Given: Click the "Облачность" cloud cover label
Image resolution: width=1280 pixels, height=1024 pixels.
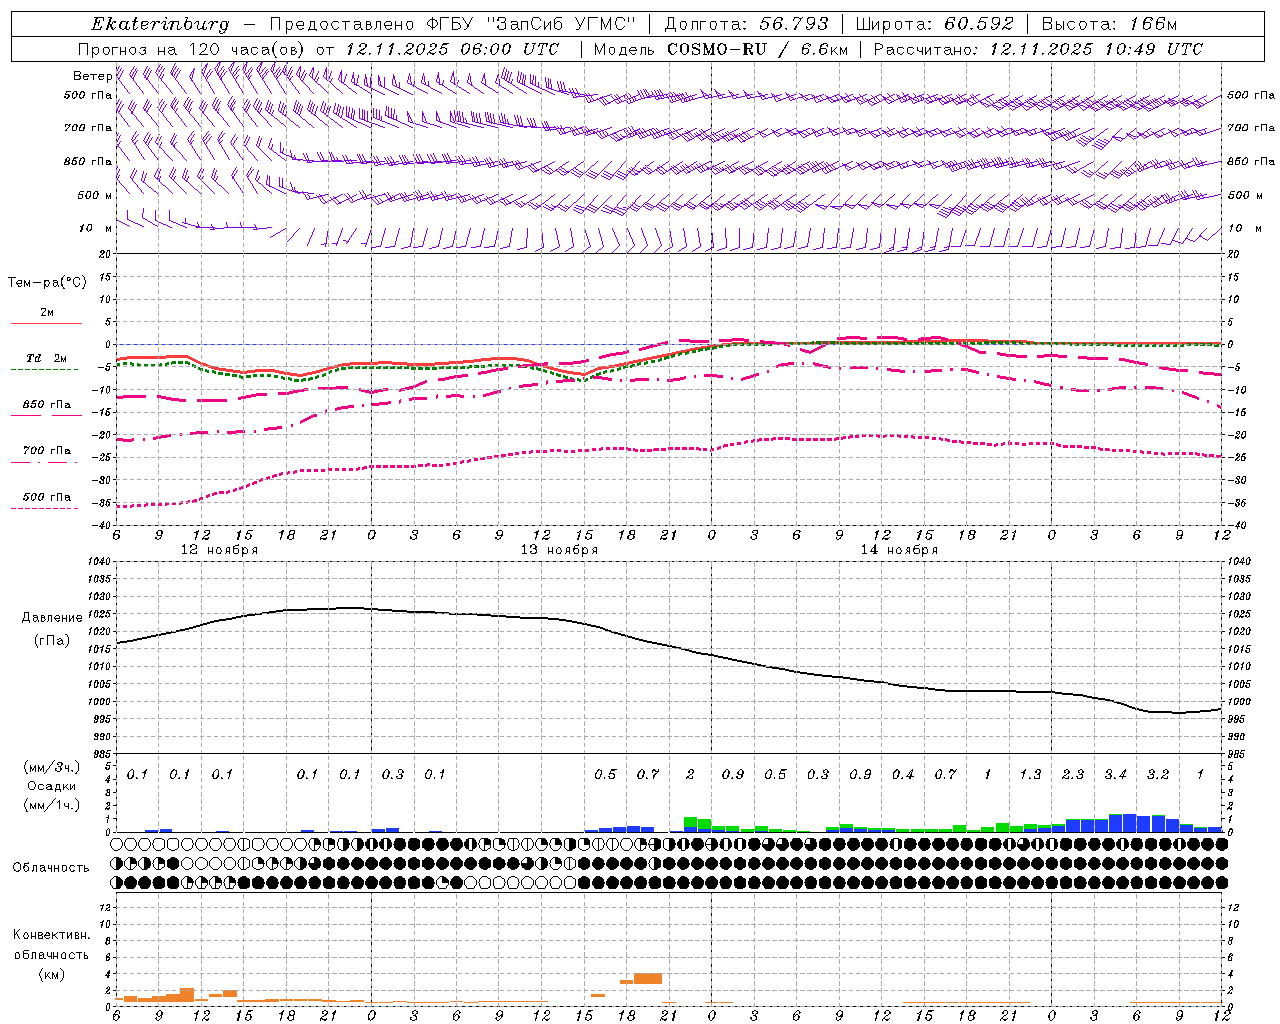Looking at the screenshot, I should pyautogui.click(x=51, y=868).
